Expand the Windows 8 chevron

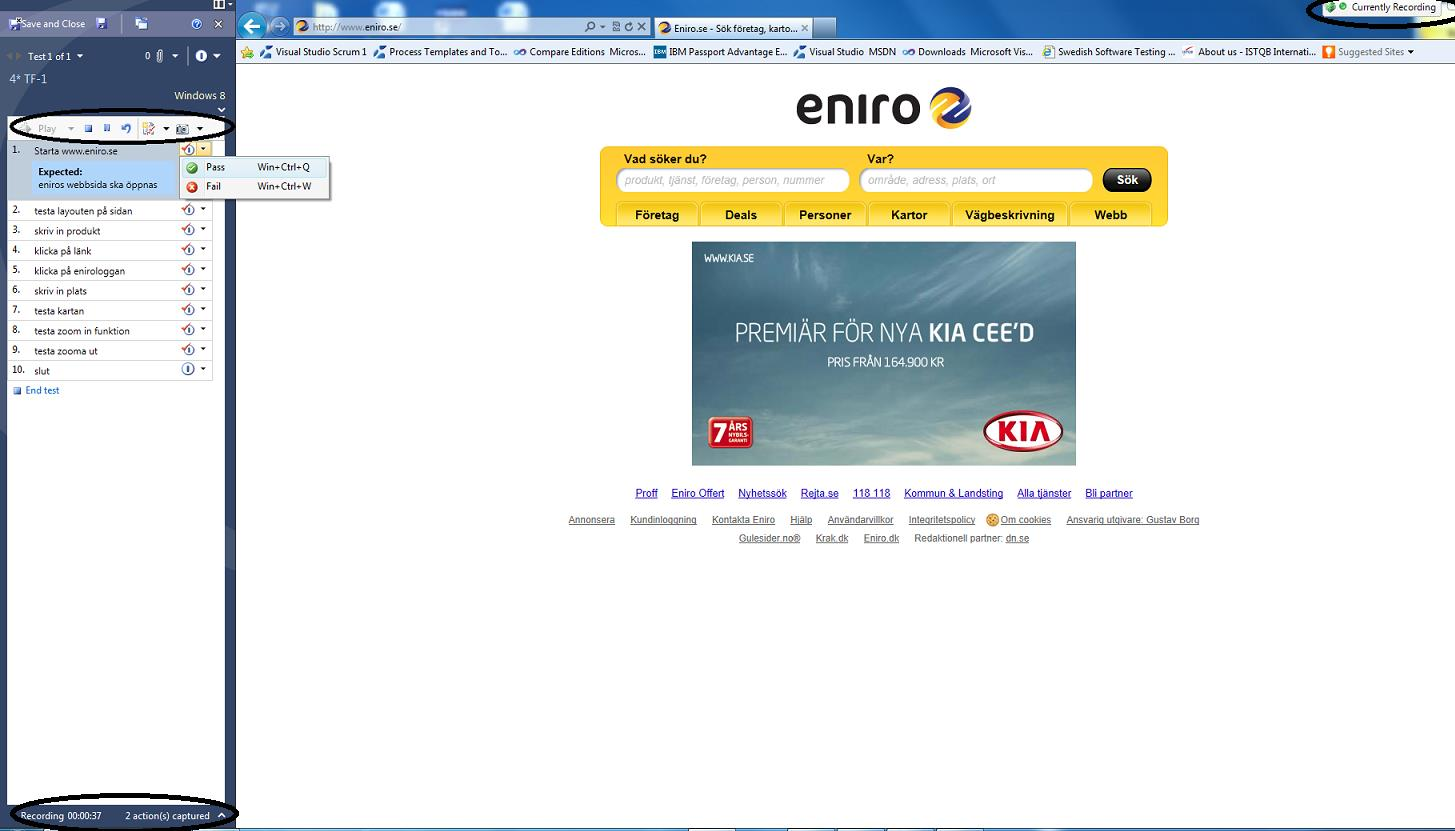[221, 110]
